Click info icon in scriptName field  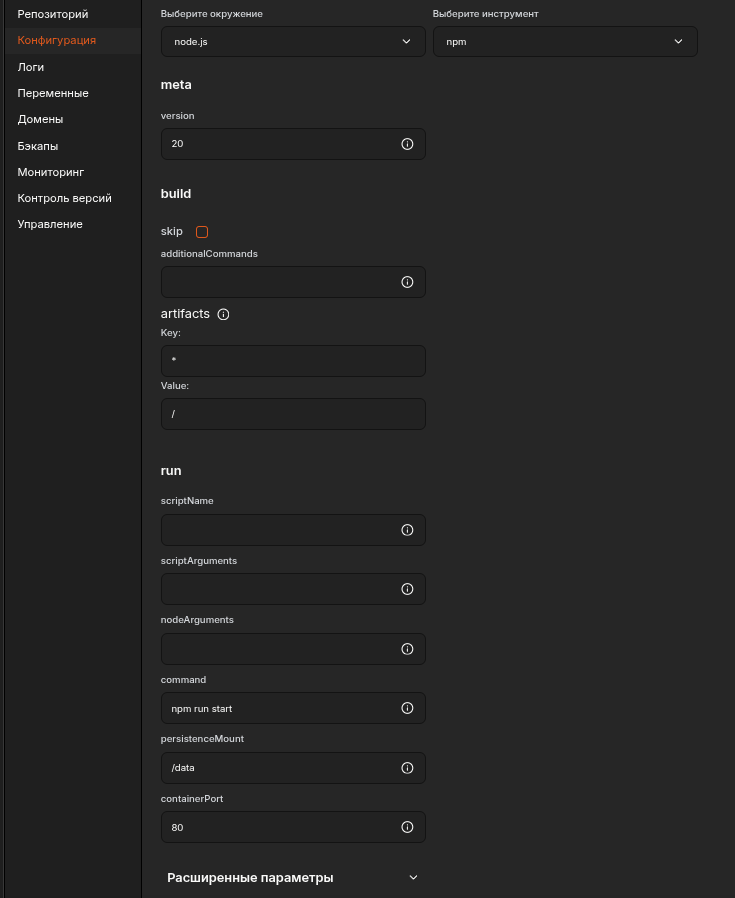(x=407, y=530)
